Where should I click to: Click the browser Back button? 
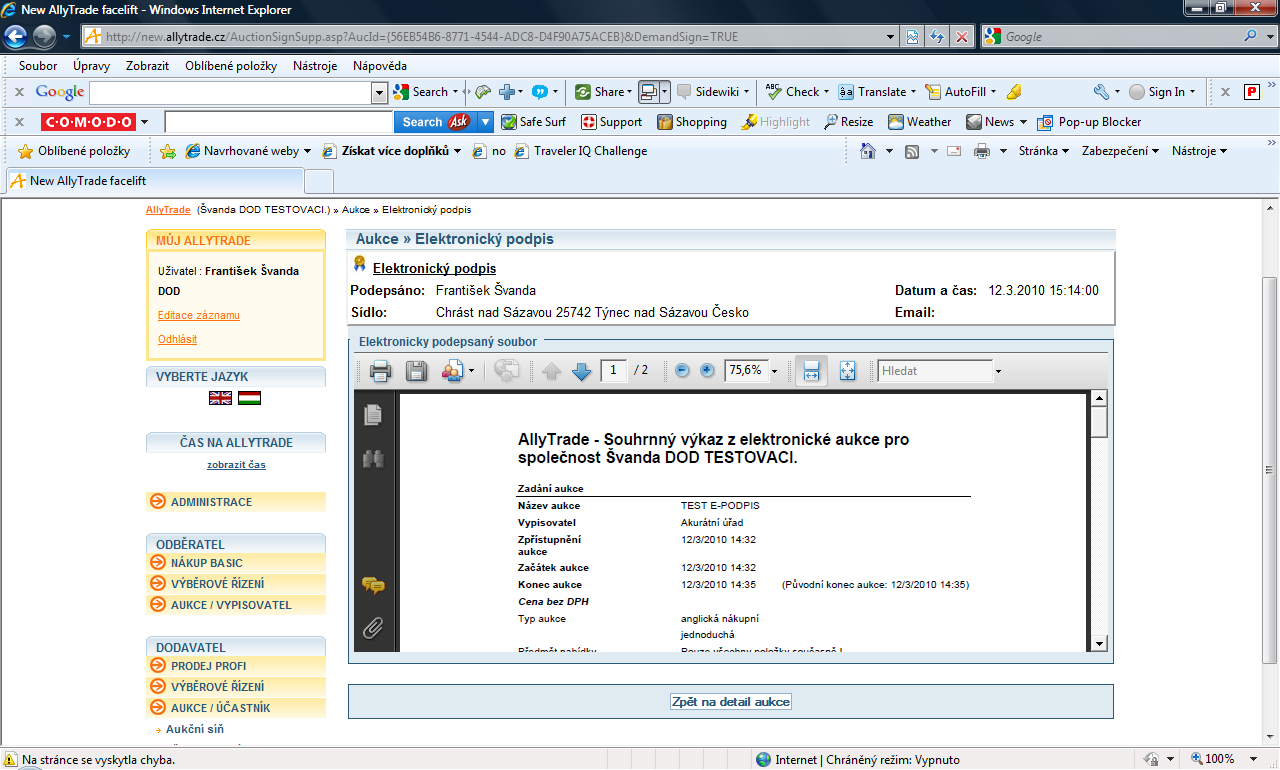pyautogui.click(x=15, y=37)
